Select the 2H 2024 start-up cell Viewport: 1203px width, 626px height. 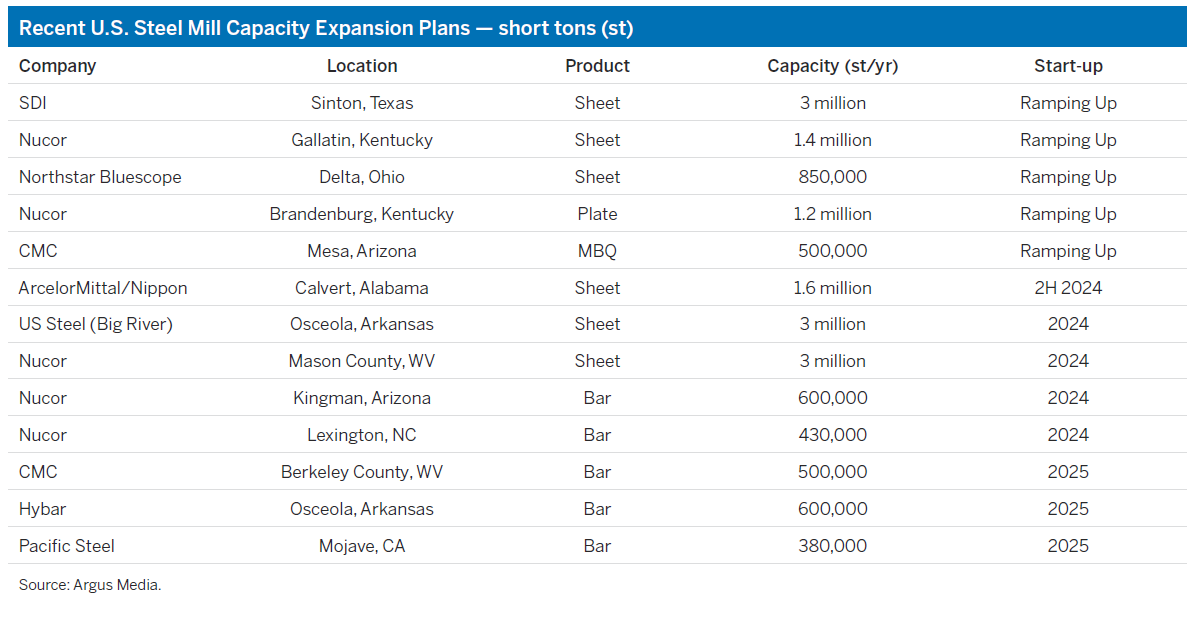pyautogui.click(x=1068, y=288)
